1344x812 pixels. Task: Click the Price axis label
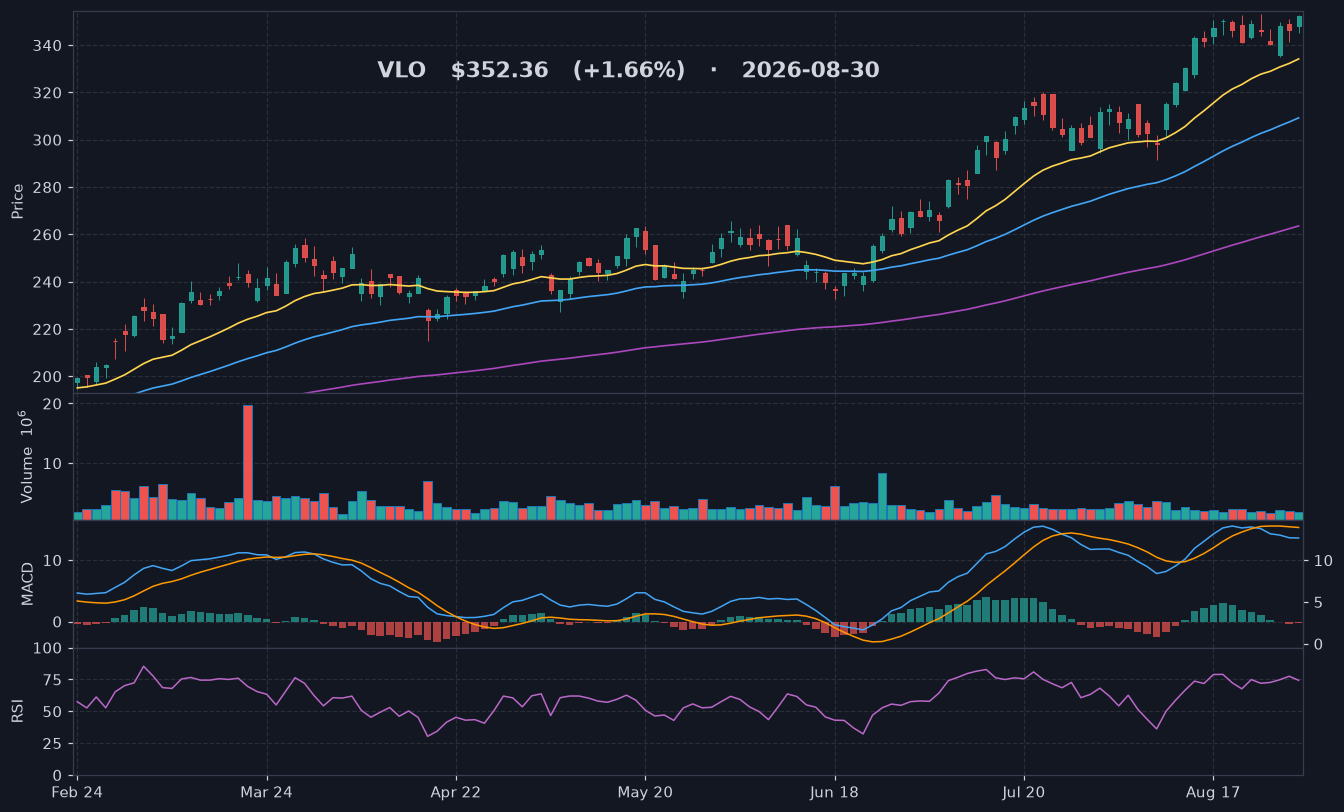[x=18, y=201]
